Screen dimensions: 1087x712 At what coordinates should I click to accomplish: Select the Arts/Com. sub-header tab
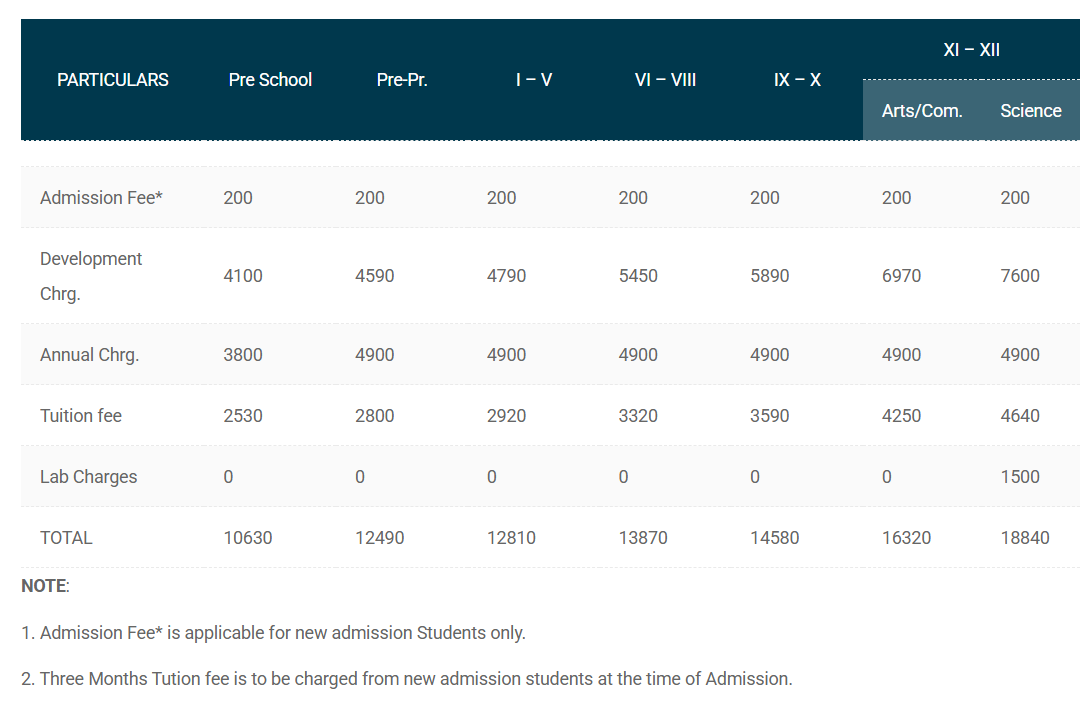(x=921, y=111)
